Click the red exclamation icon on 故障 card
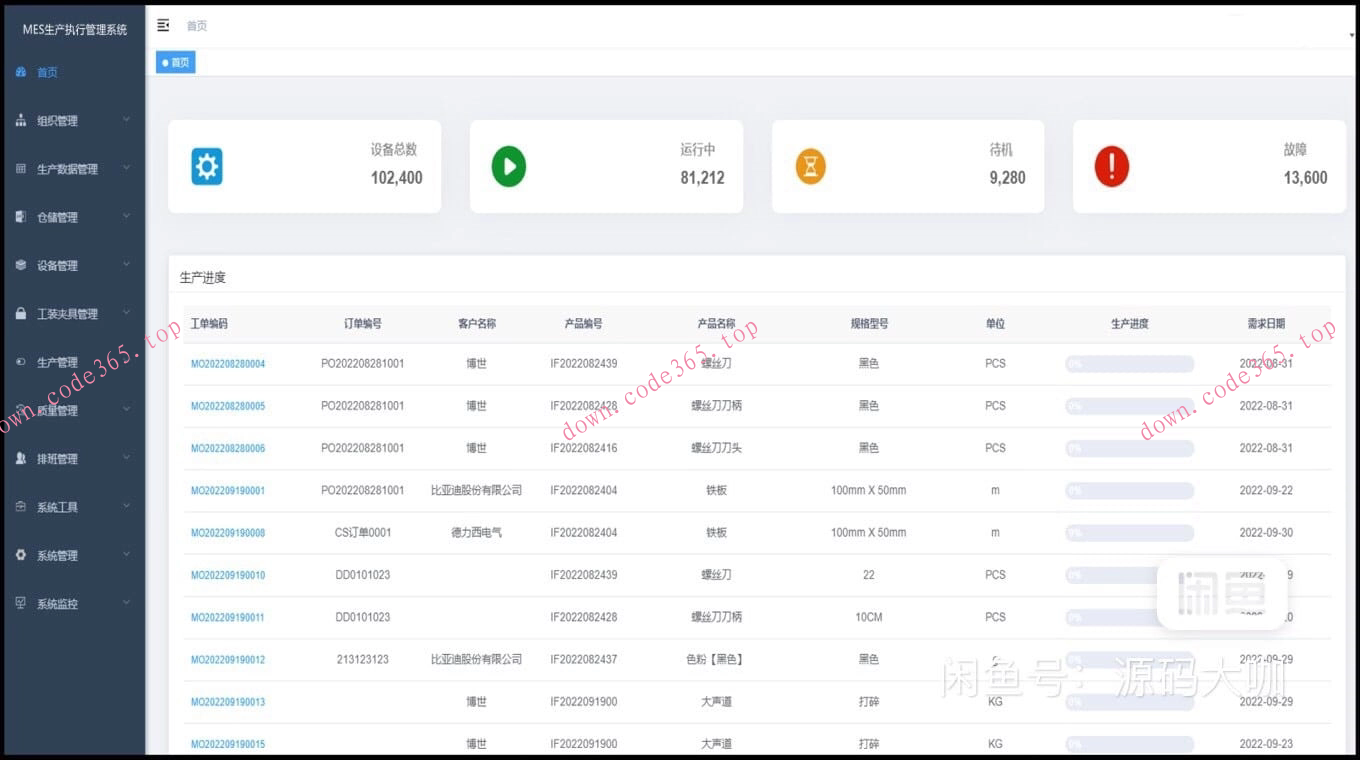The width and height of the screenshot is (1360, 760). tap(1112, 166)
